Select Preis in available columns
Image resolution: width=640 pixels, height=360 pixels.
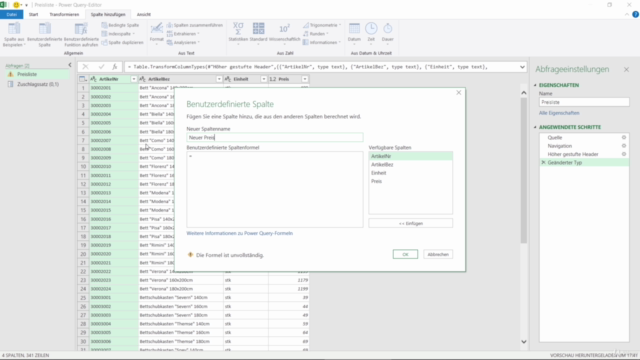point(410,181)
